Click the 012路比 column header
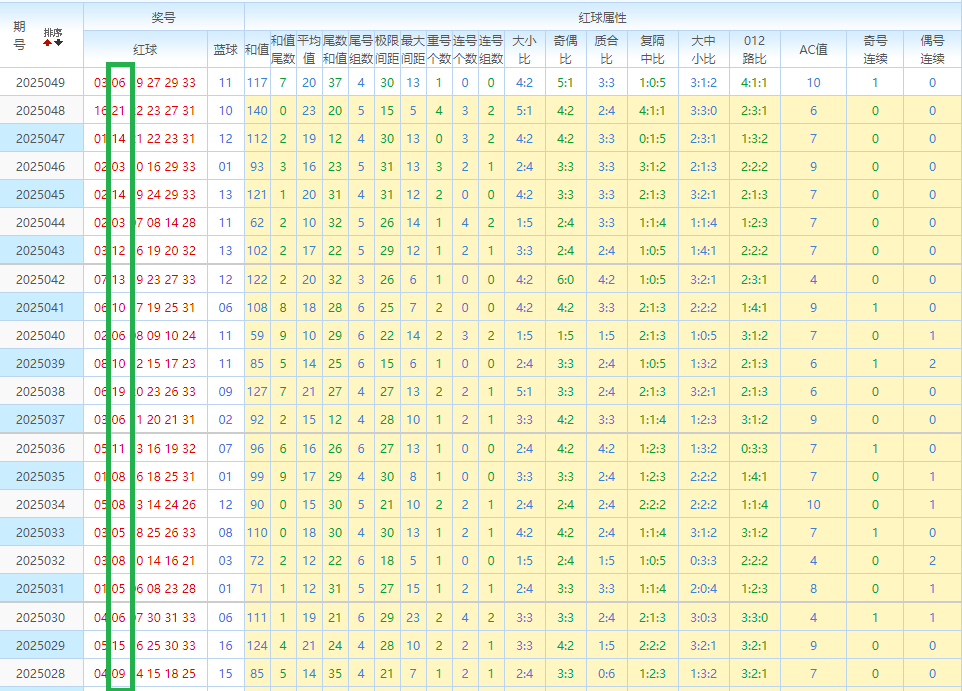 (754, 50)
